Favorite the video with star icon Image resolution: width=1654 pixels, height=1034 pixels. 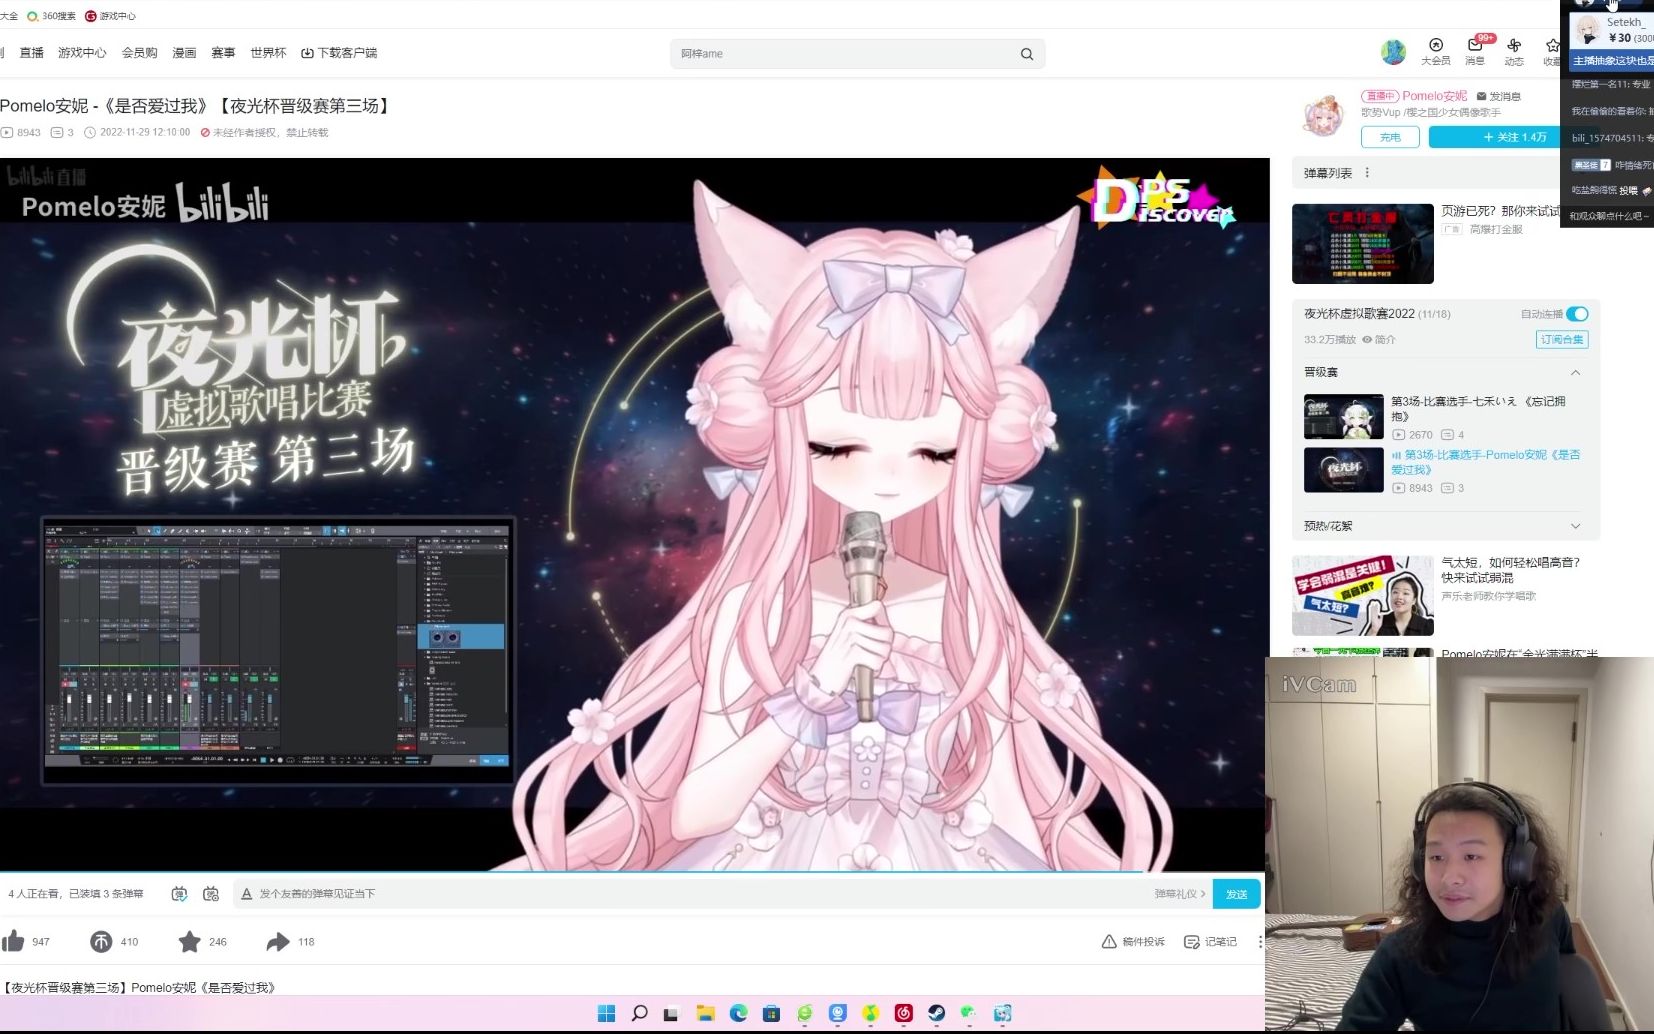pyautogui.click(x=189, y=941)
